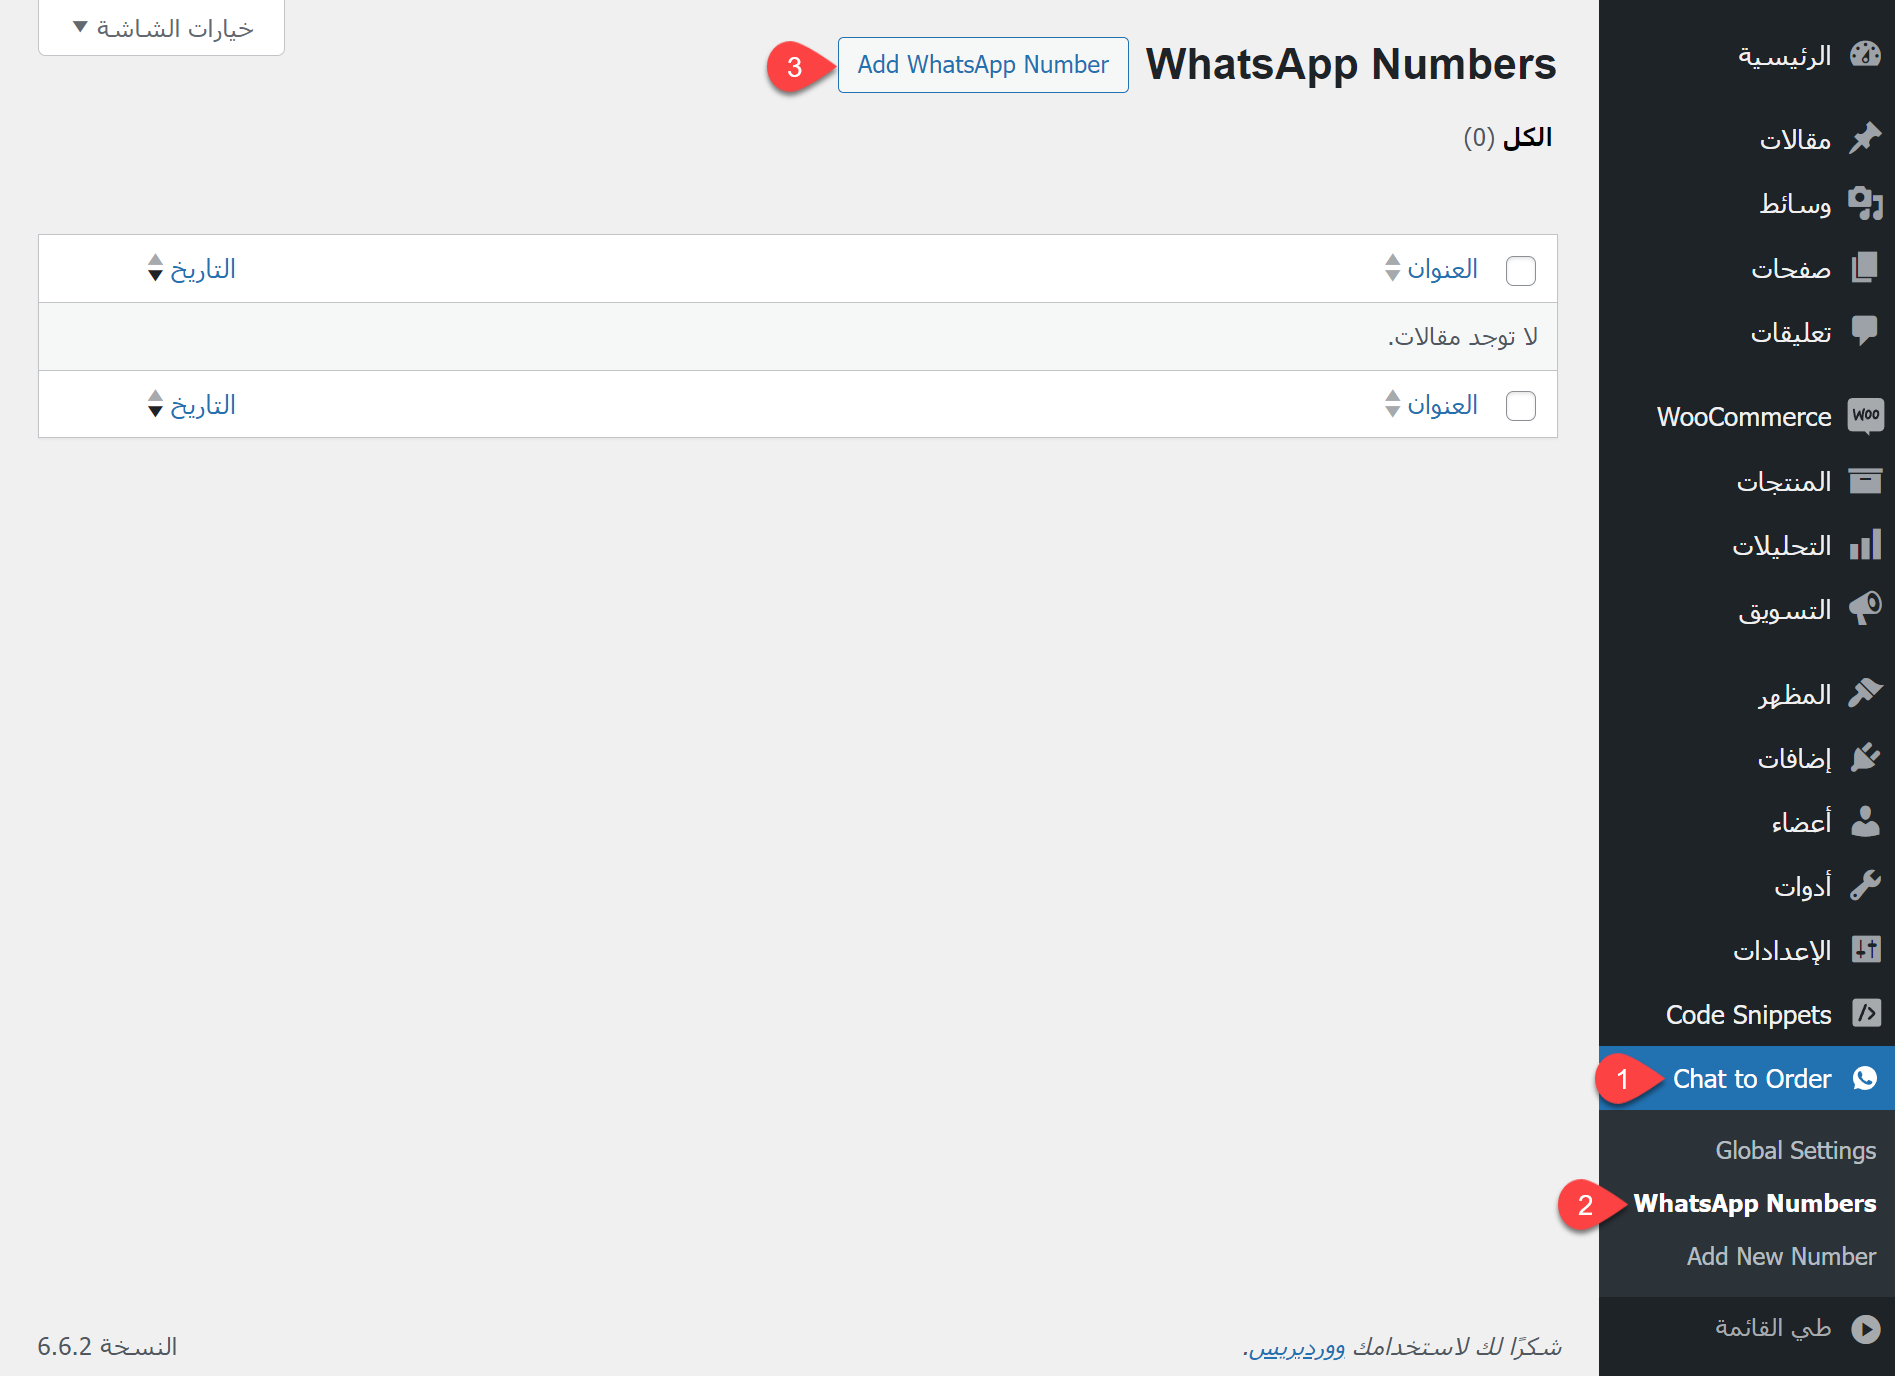Viewport: 1895px width, 1376px height.
Task: Click the megaphone icon beside التسويق
Action: coord(1865,609)
